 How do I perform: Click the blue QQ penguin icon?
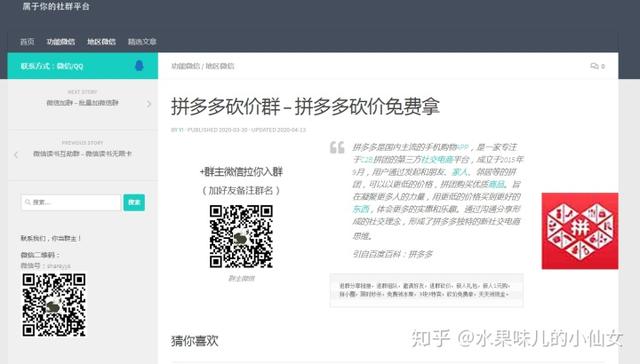pos(139,66)
